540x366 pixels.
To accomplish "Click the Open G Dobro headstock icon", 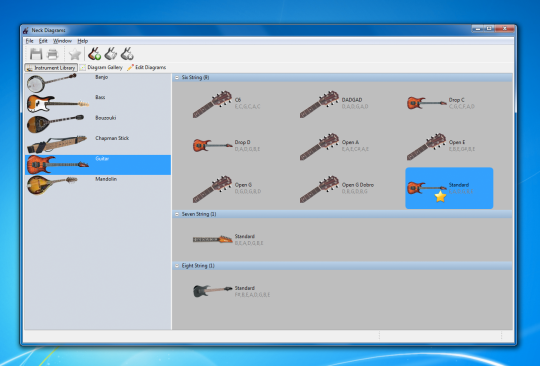I will point(319,189).
